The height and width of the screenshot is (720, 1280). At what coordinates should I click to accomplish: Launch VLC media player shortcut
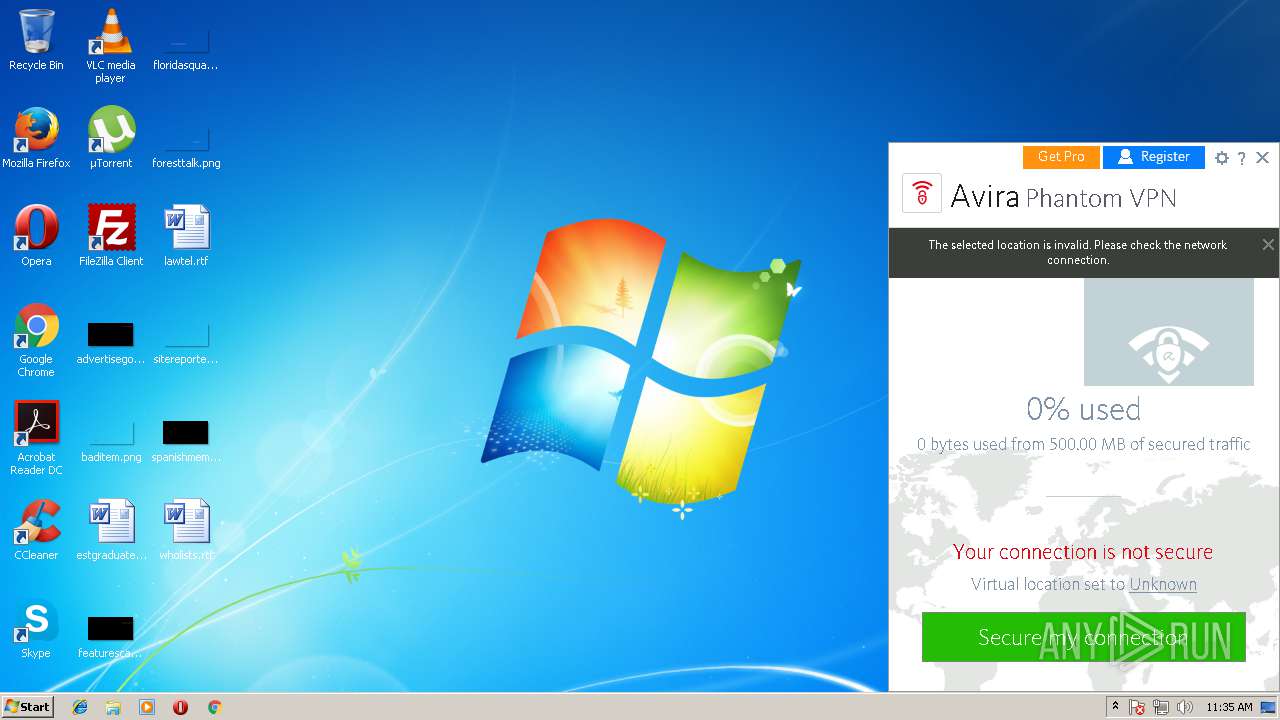click(x=110, y=46)
